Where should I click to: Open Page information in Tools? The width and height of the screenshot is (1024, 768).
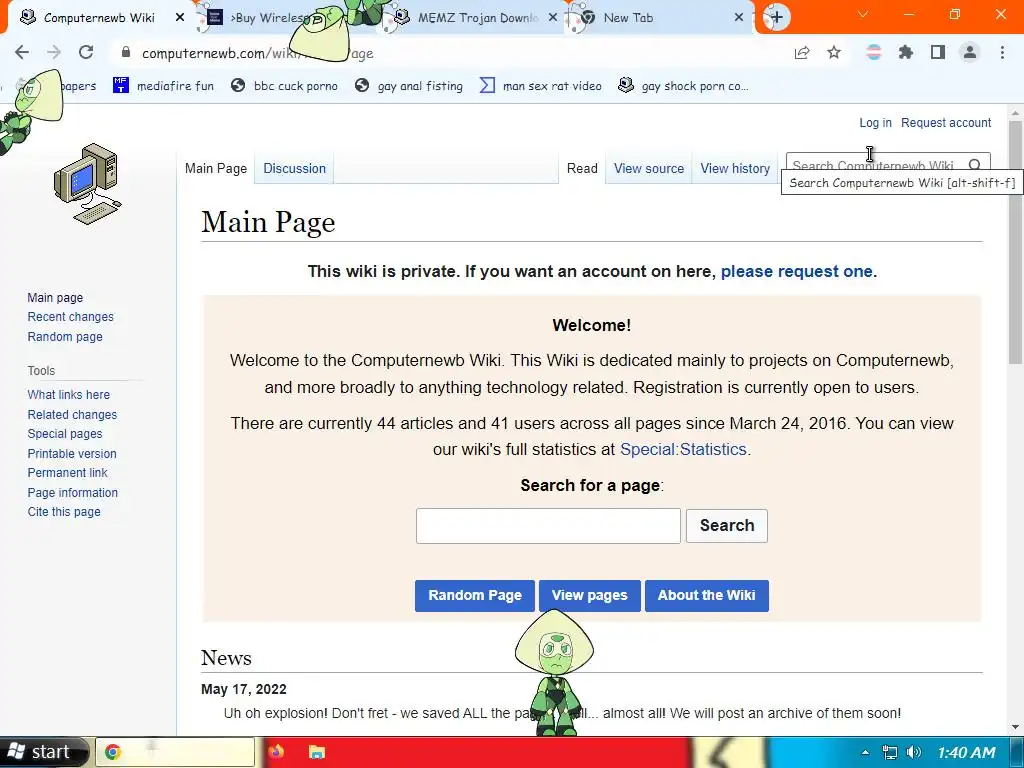coord(72,492)
